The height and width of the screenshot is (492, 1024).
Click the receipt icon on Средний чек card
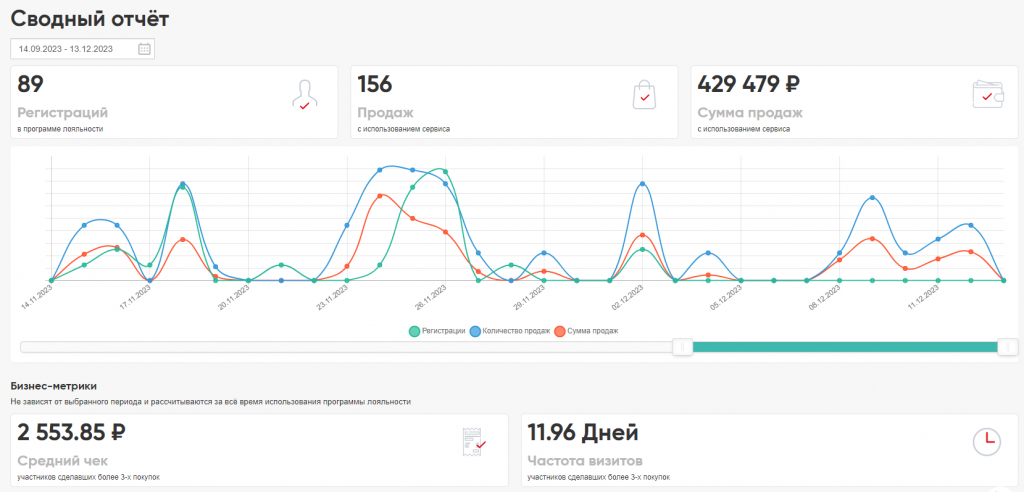[x=473, y=442]
